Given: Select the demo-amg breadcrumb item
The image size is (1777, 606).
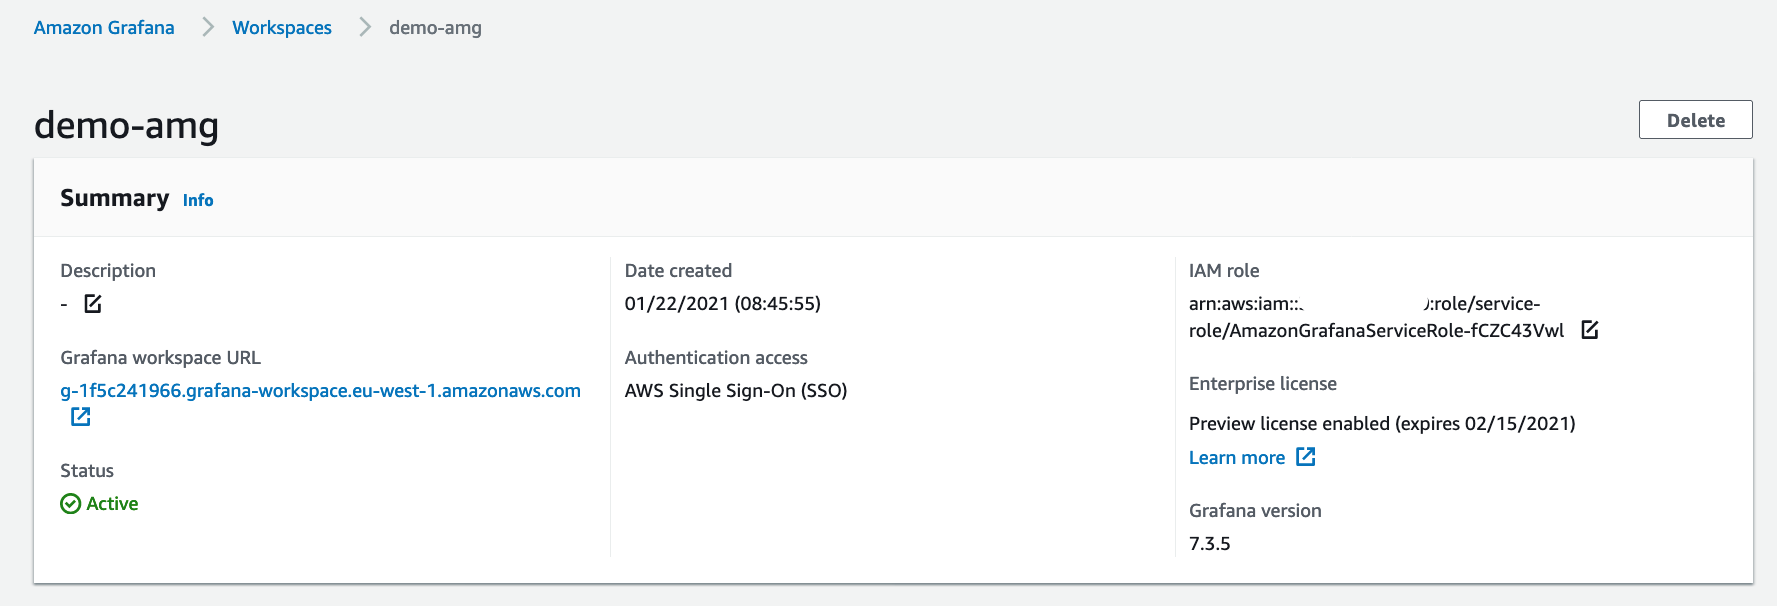Looking at the screenshot, I should tap(435, 28).
